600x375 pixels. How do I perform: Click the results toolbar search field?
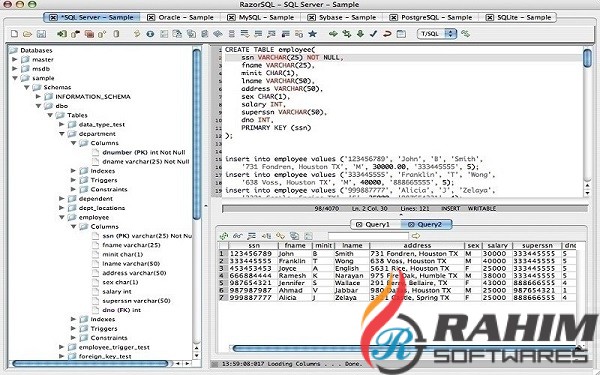pos(368,236)
